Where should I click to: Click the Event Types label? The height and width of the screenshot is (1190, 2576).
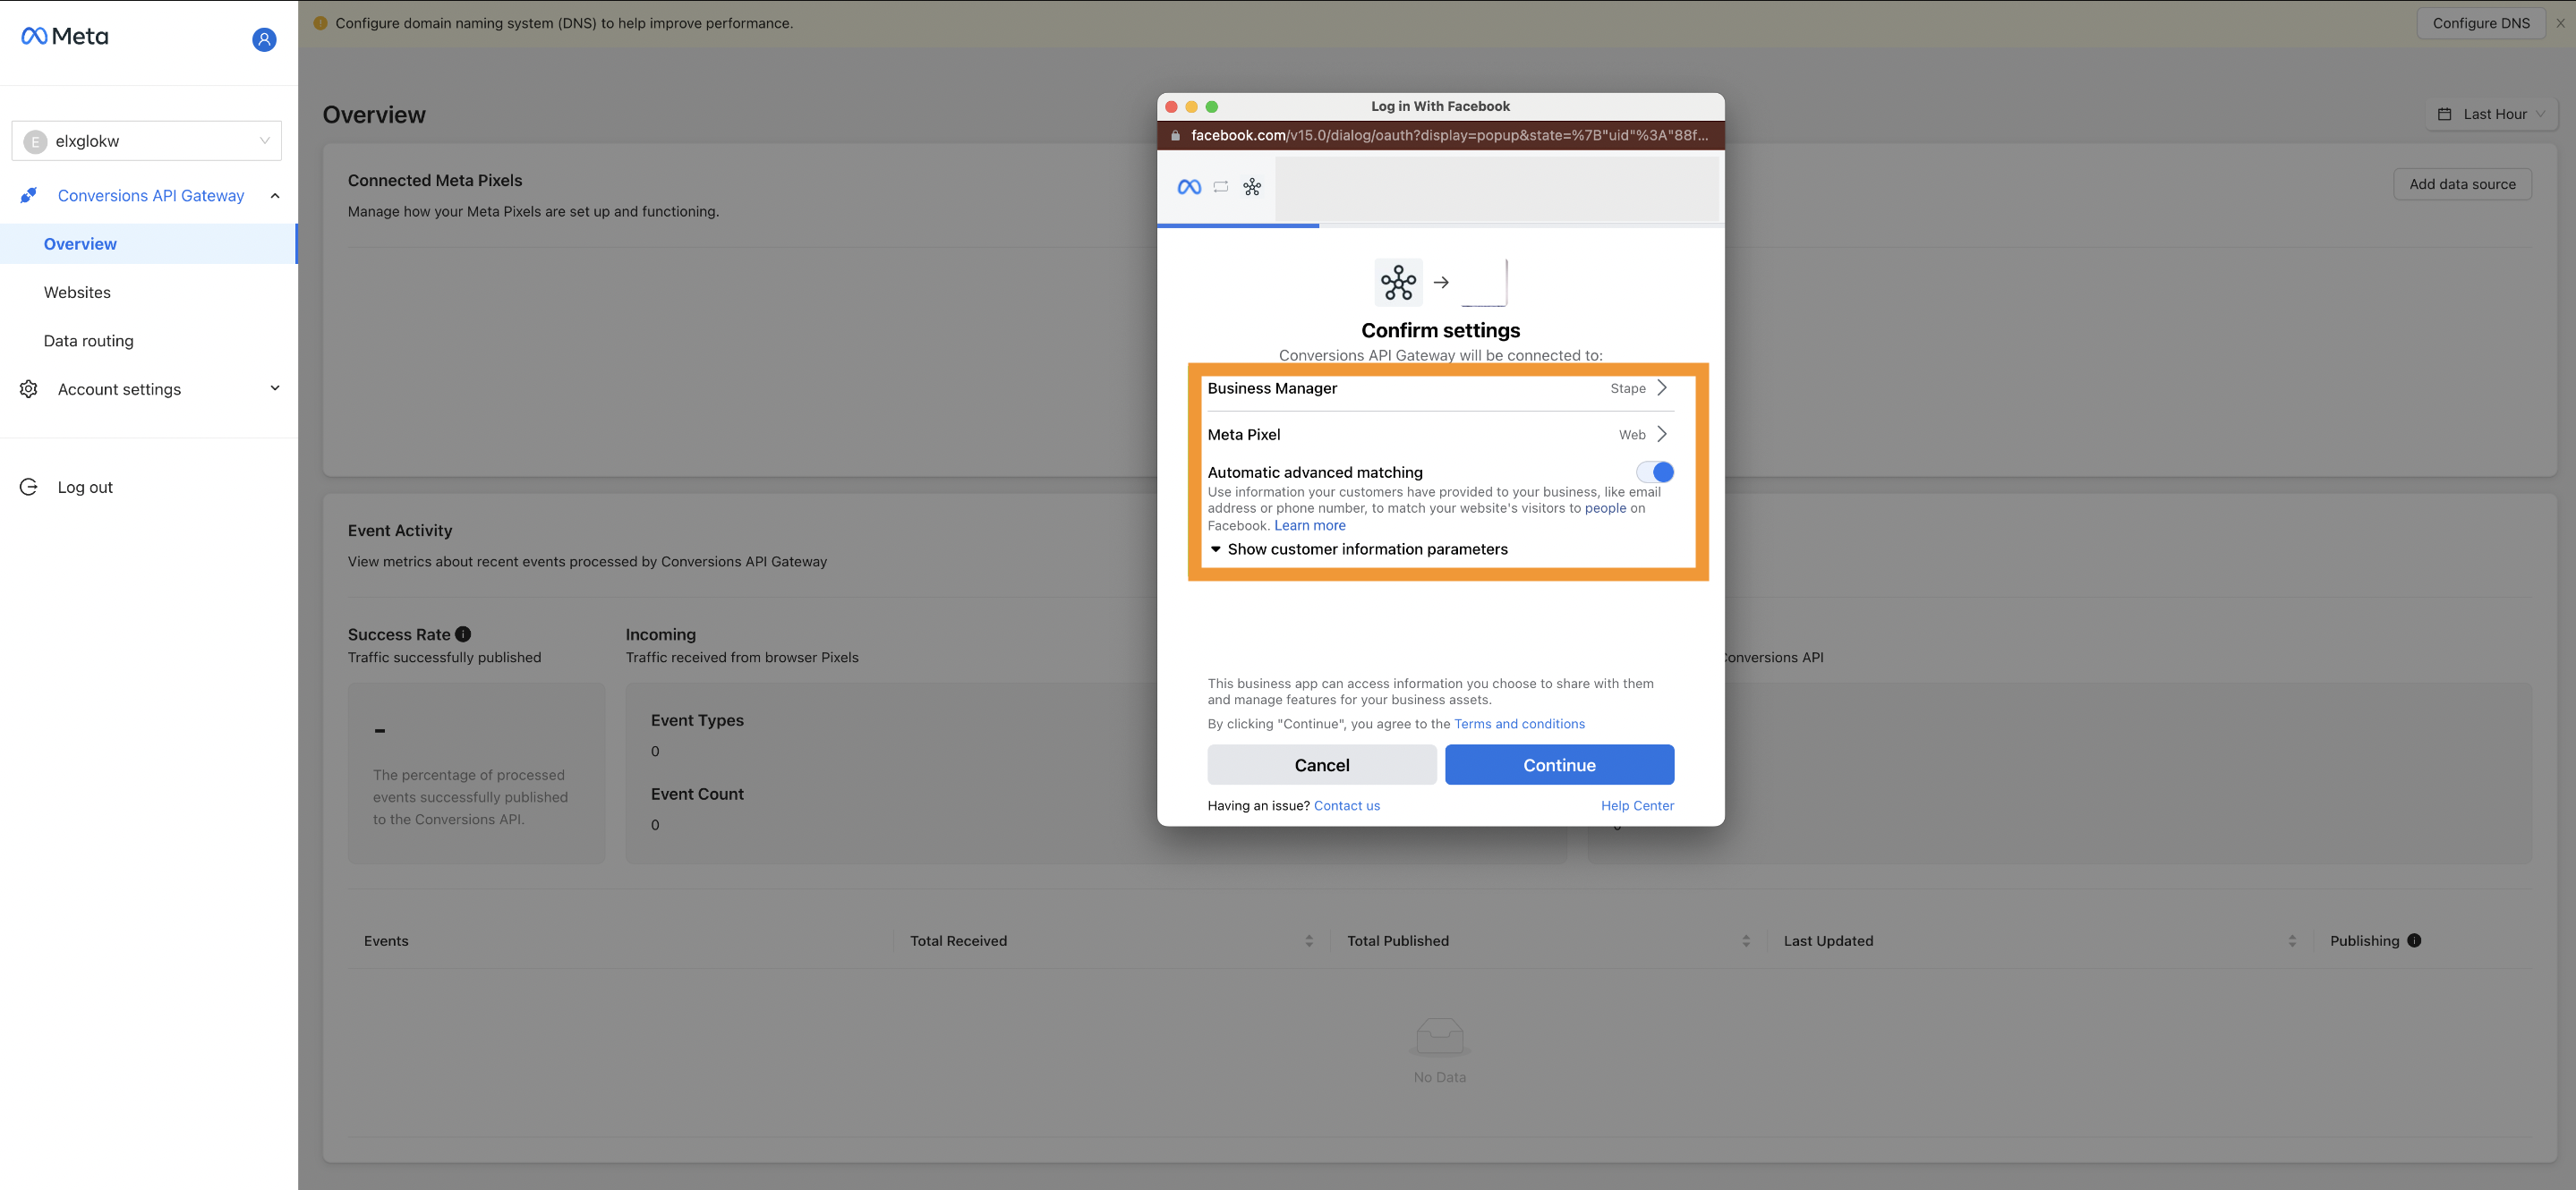697,721
